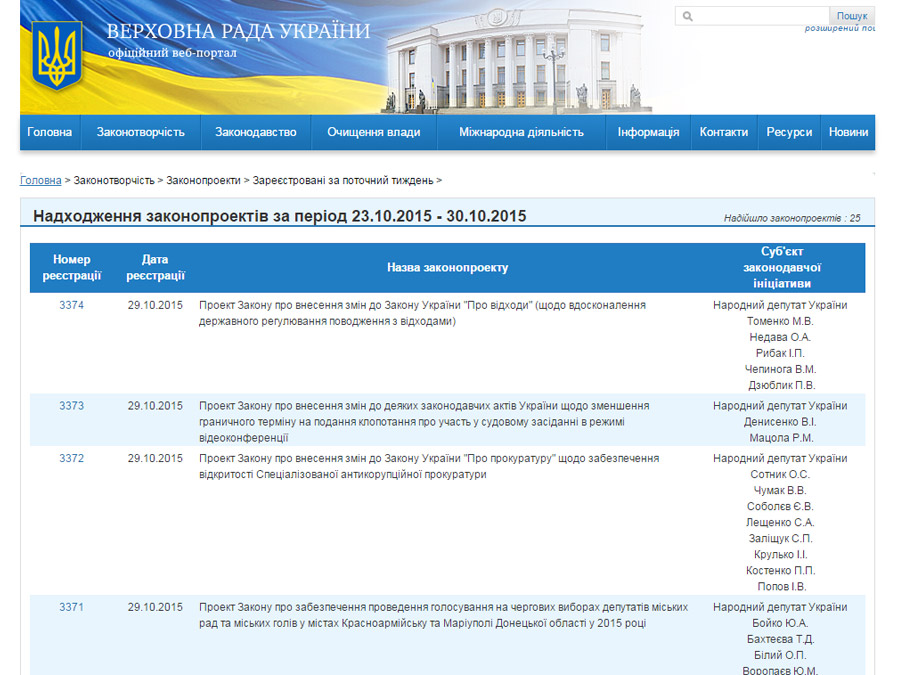
Task: Click the Дата реєстрації column header
Action: (x=155, y=267)
